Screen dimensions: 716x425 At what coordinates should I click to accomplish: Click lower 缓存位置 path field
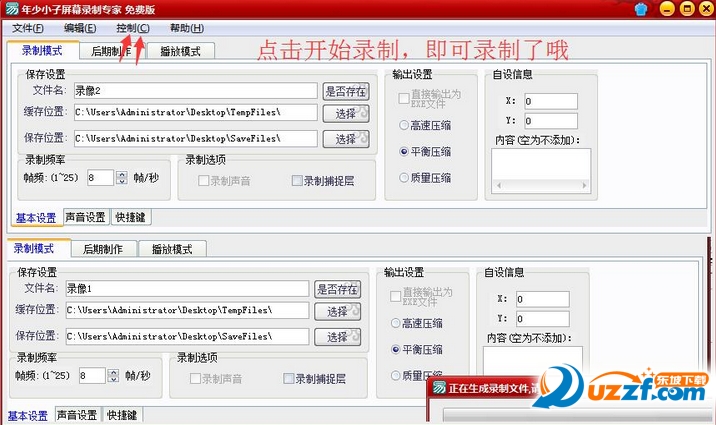(187, 310)
